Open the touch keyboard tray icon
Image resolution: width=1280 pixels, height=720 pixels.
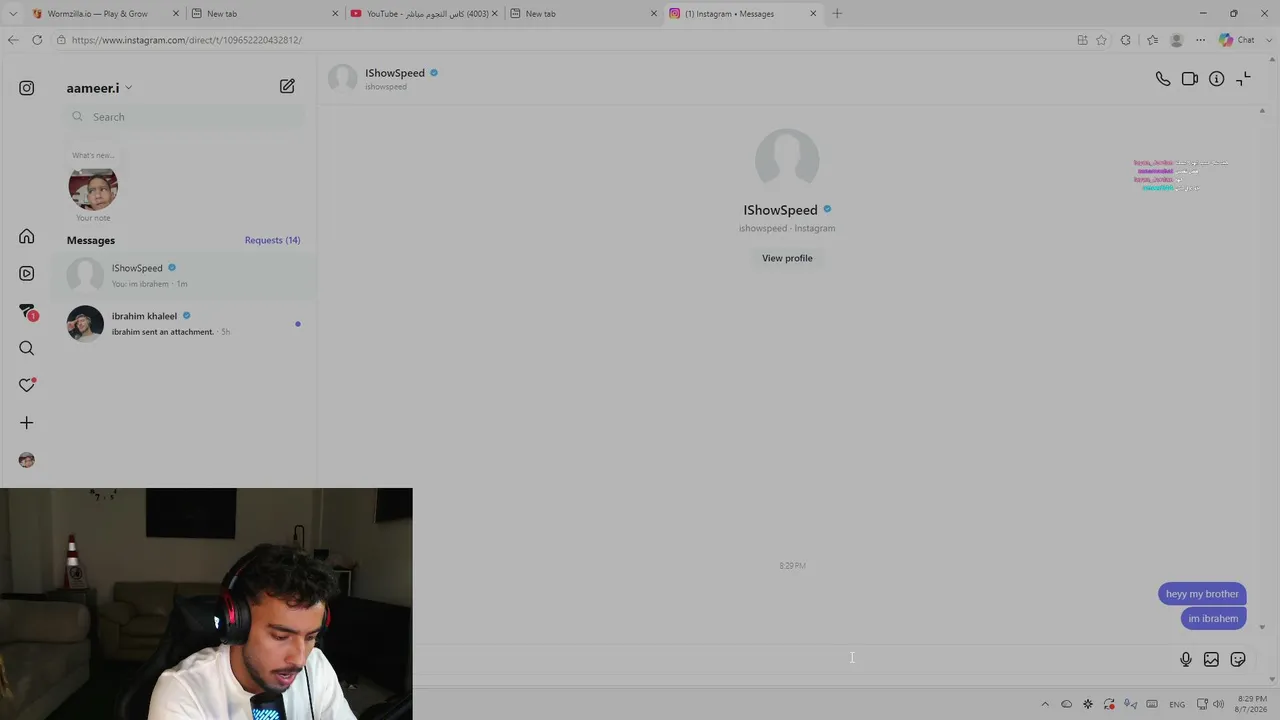[x=1152, y=704]
